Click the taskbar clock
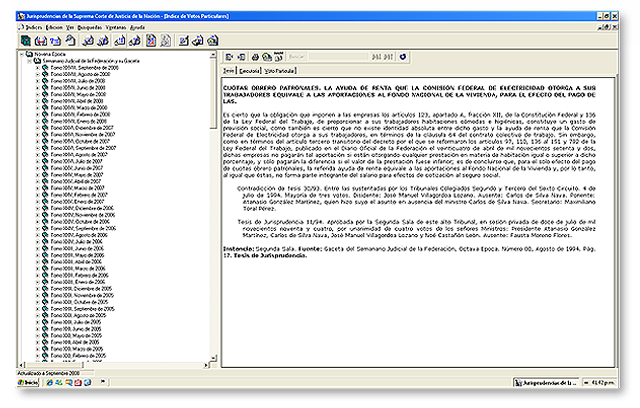 603,383
